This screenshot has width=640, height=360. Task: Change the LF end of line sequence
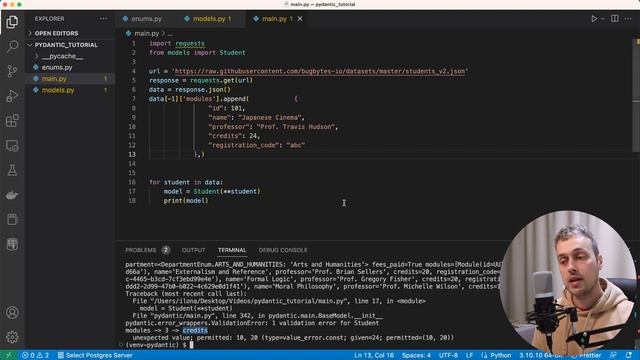coord(469,355)
